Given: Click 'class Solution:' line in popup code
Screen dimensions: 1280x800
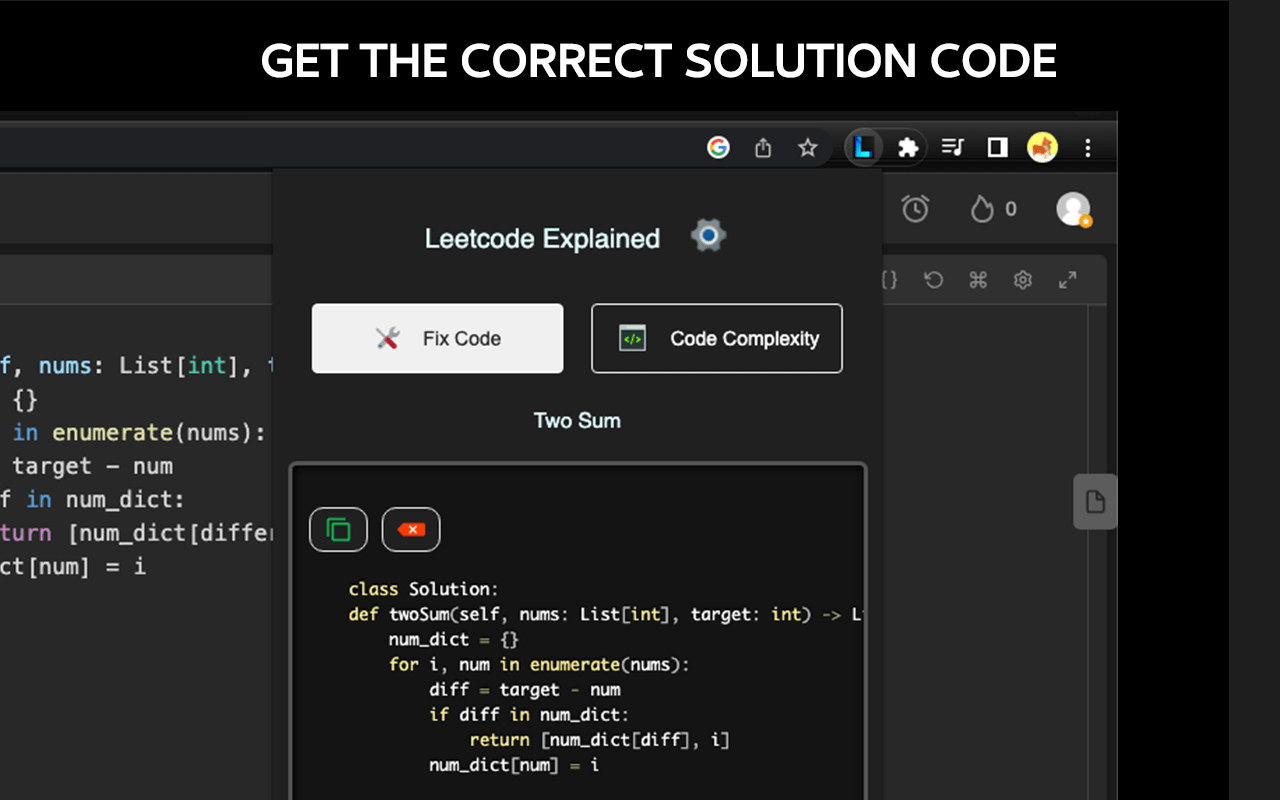Looking at the screenshot, I should tap(423, 589).
